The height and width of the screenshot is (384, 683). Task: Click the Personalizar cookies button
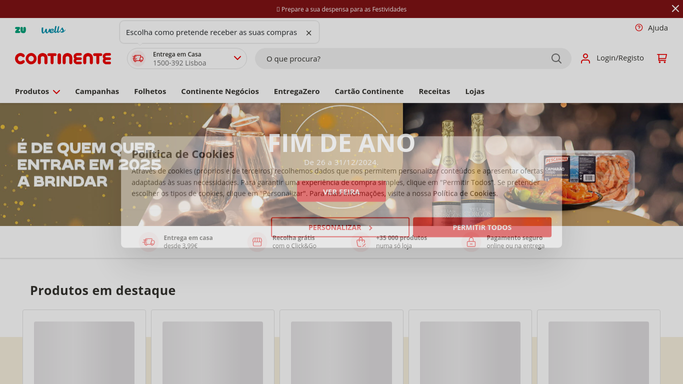340,227
